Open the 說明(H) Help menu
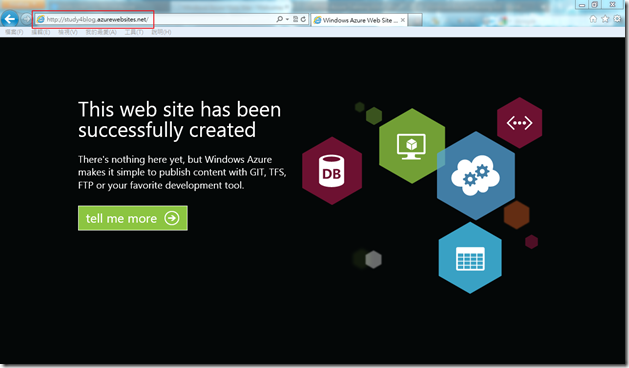This screenshot has height=368, width=629. click(x=161, y=32)
